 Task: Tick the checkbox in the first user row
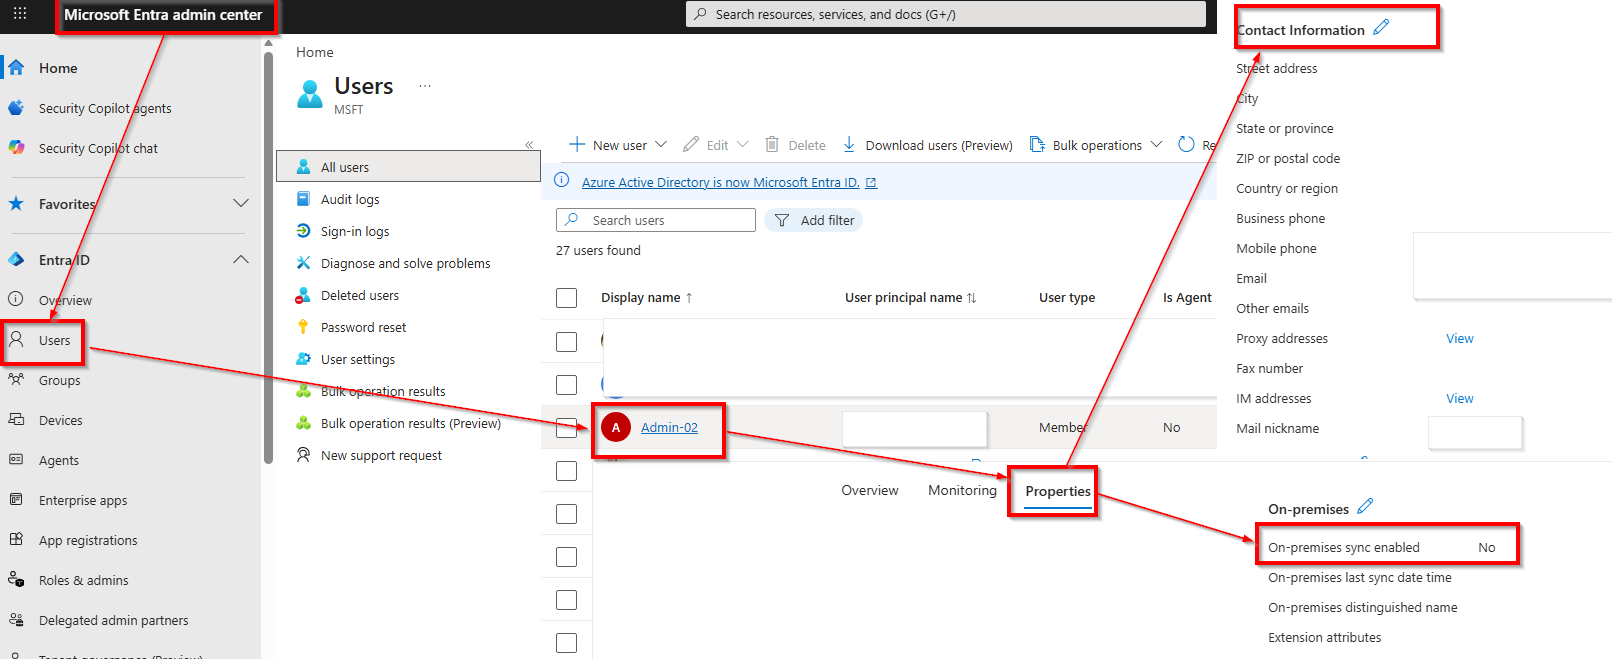coord(566,342)
